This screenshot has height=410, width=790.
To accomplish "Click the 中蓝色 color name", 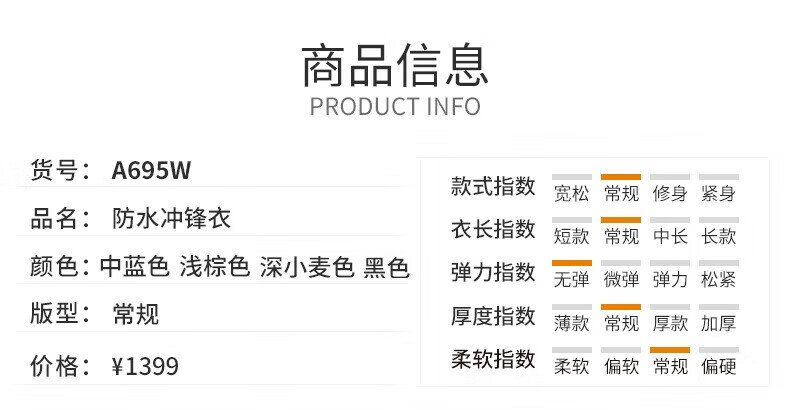I will pyautogui.click(x=134, y=267).
